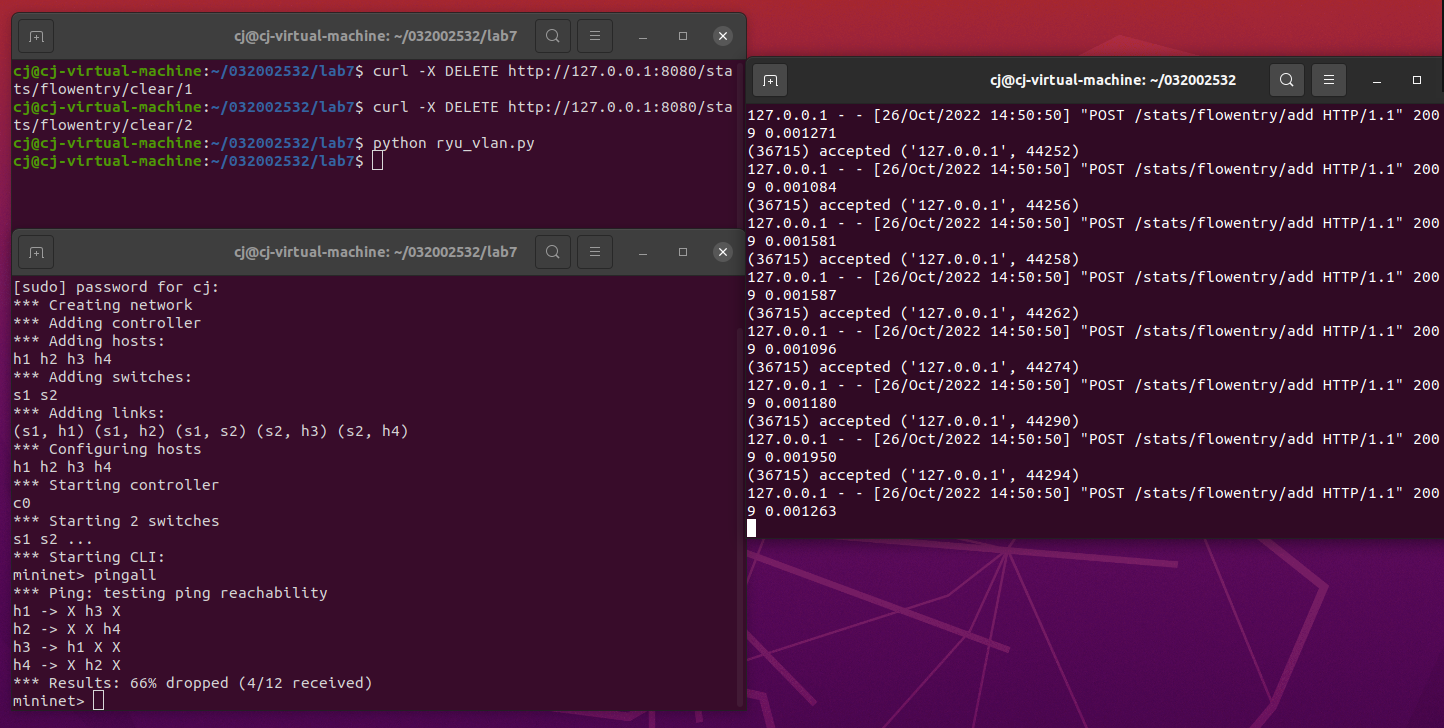This screenshot has height=728, width=1444.
Task: Click '*** Starting controller' line
Action: (116, 485)
